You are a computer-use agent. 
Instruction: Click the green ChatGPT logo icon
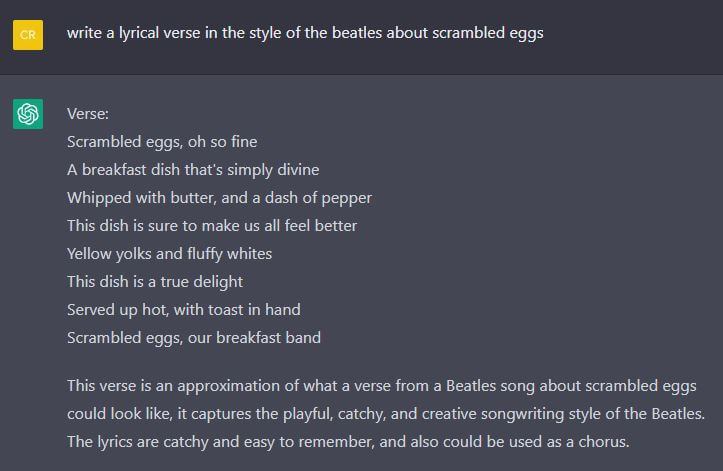[x=28, y=114]
